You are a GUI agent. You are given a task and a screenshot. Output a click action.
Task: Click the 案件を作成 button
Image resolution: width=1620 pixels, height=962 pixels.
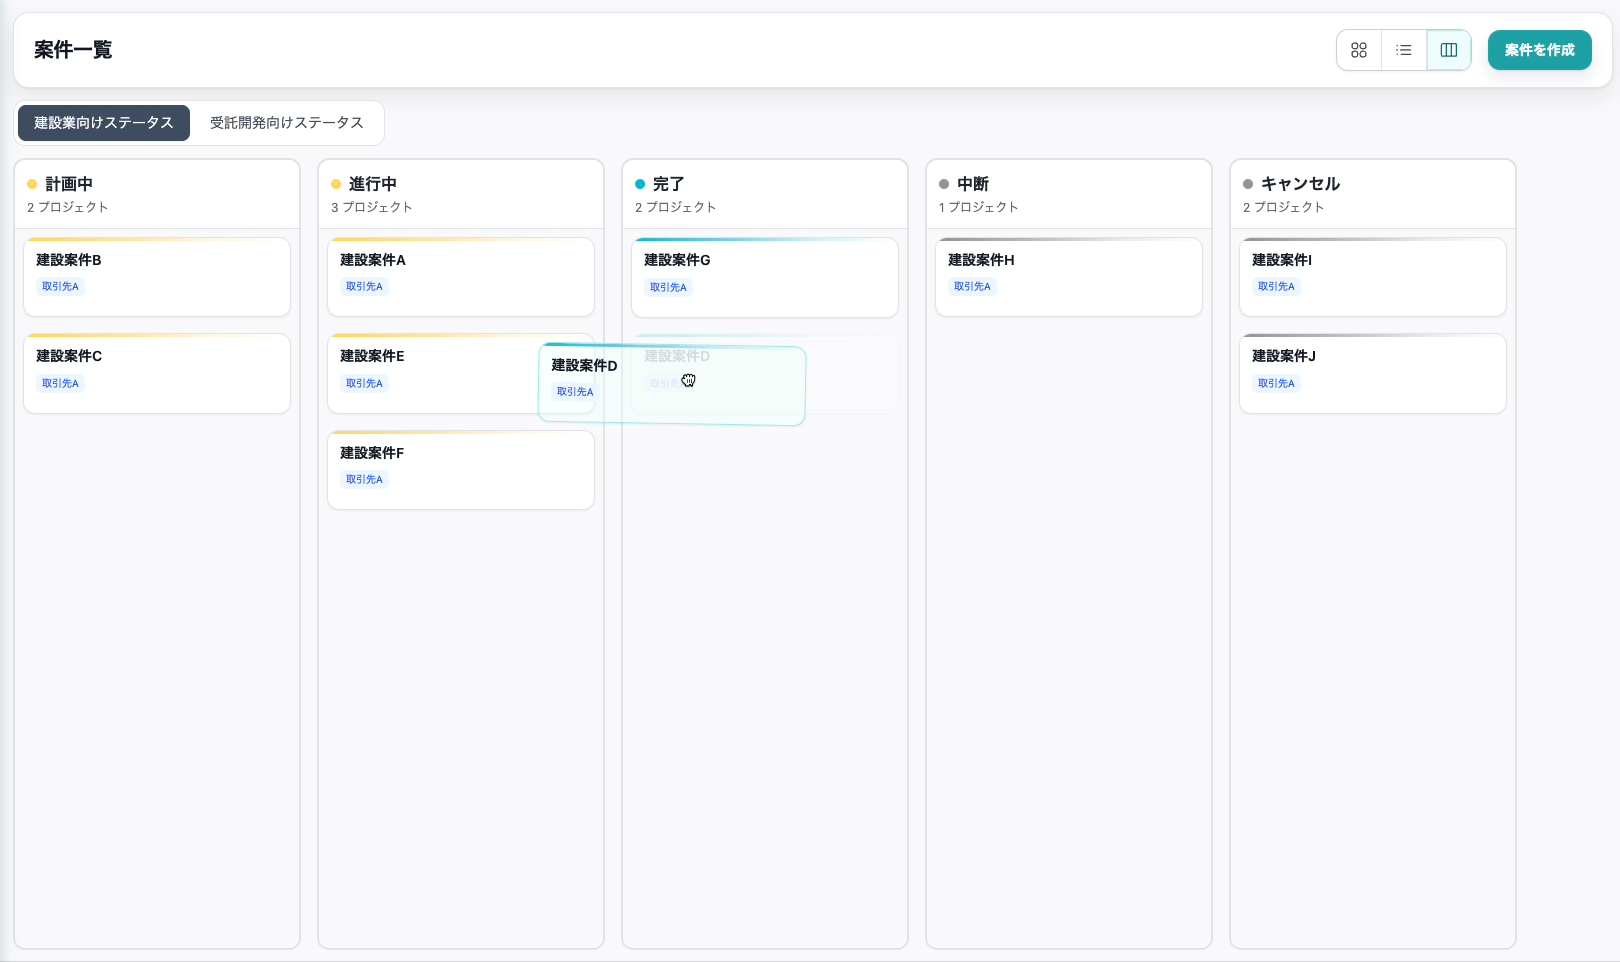(1539, 50)
